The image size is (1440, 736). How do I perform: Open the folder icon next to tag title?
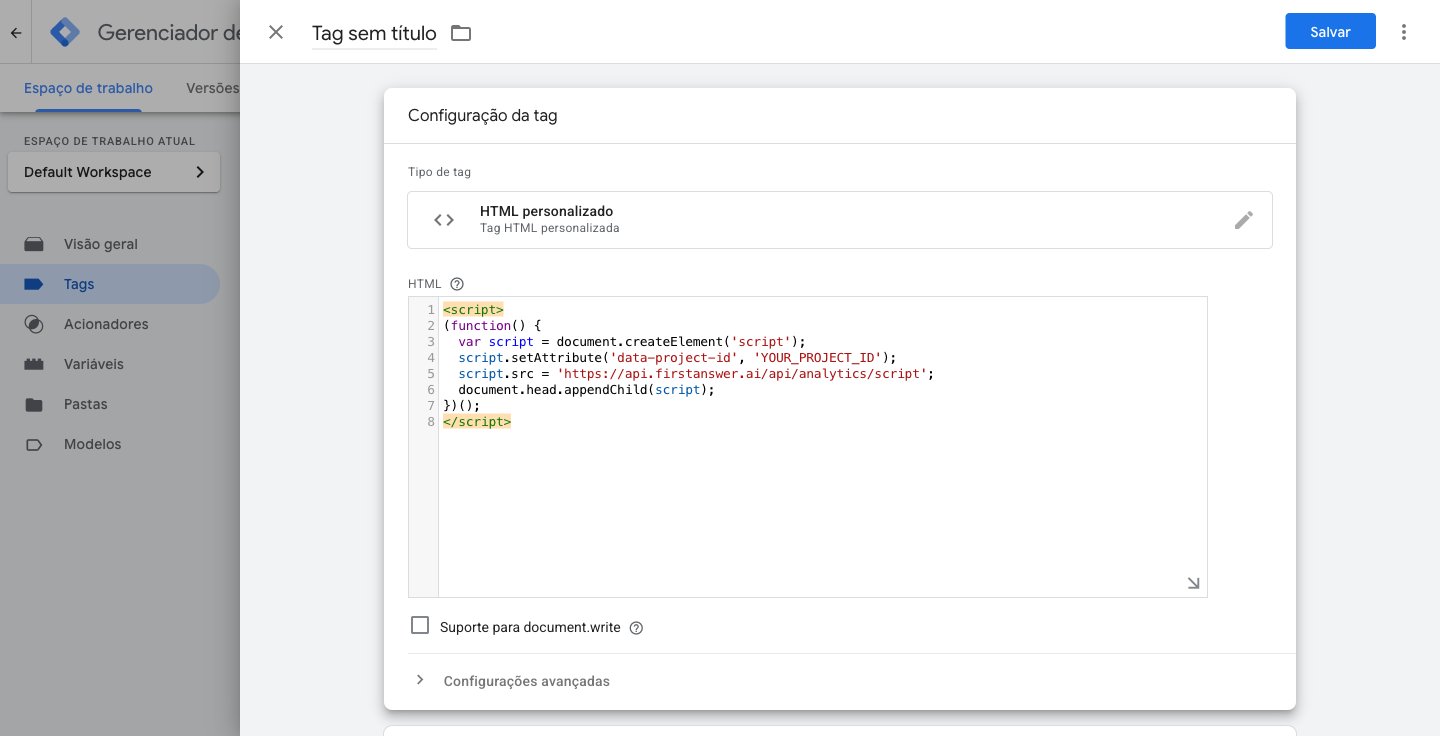click(460, 33)
